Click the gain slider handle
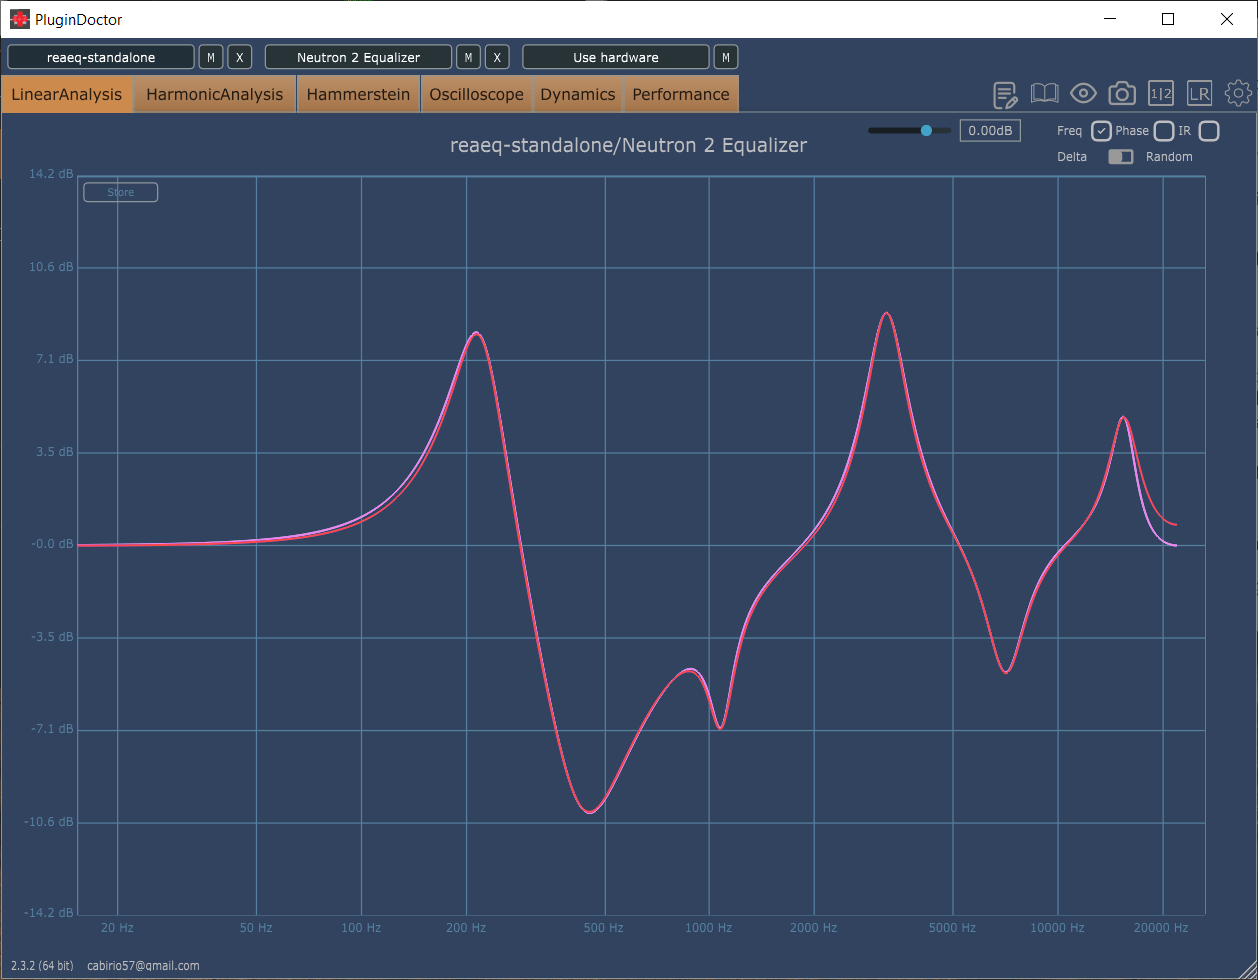1258x980 pixels. (x=926, y=130)
